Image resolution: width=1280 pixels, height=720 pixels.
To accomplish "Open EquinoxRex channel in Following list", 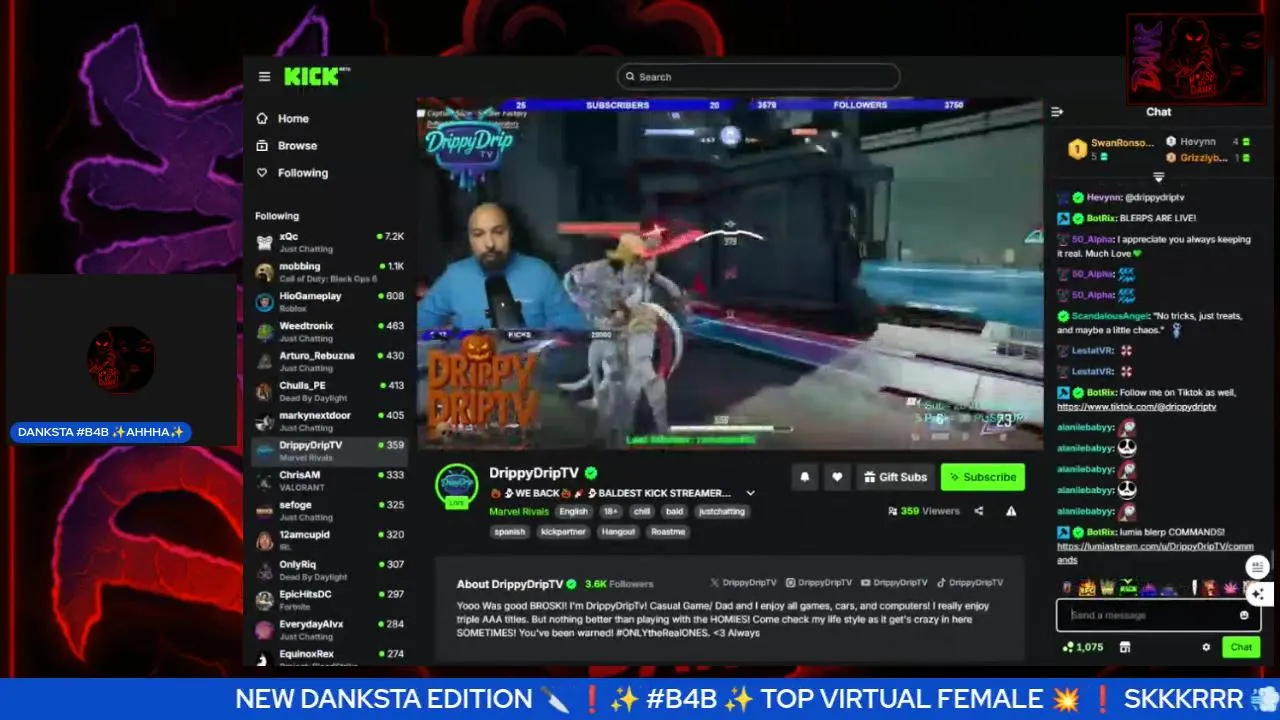I will [329, 657].
